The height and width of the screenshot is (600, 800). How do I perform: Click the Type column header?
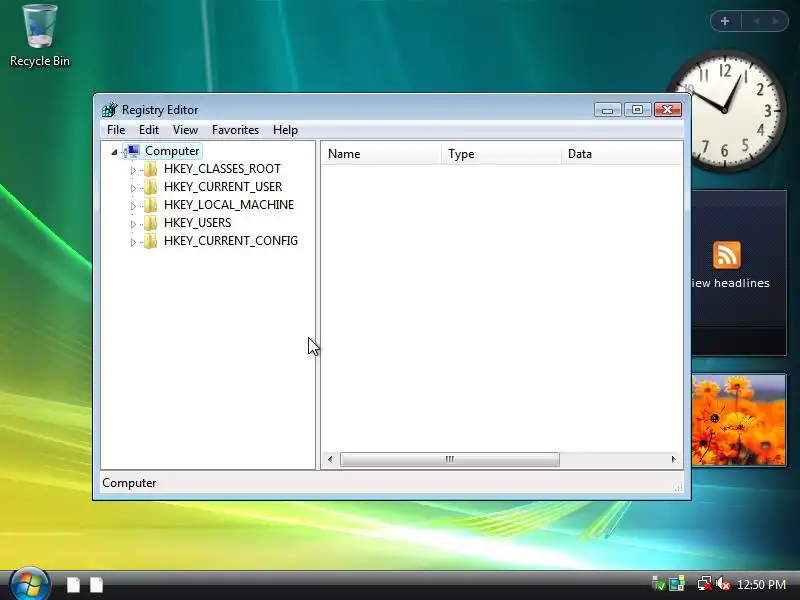click(501, 154)
